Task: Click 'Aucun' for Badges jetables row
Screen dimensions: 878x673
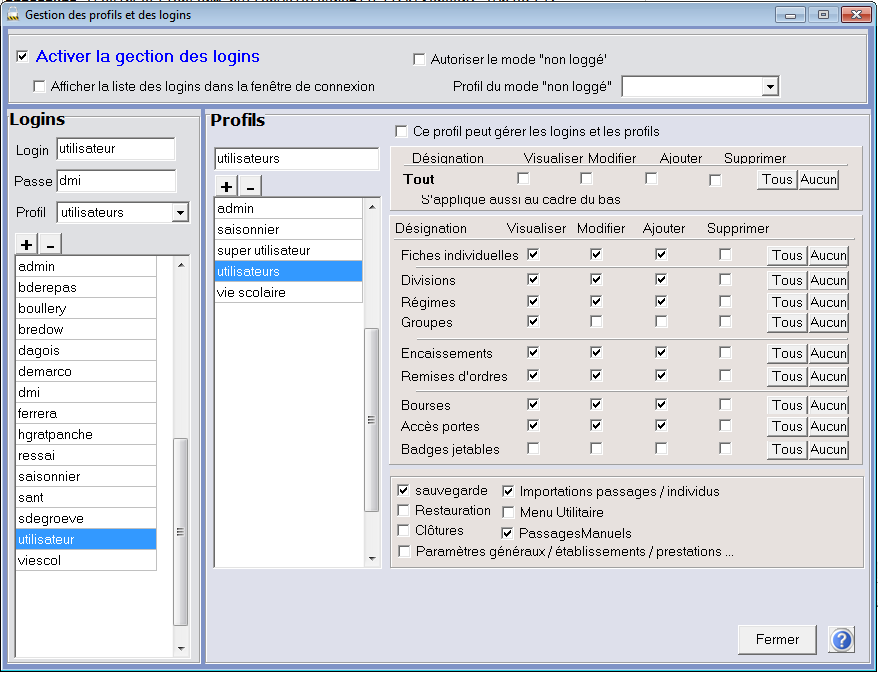Action: pyautogui.click(x=828, y=449)
